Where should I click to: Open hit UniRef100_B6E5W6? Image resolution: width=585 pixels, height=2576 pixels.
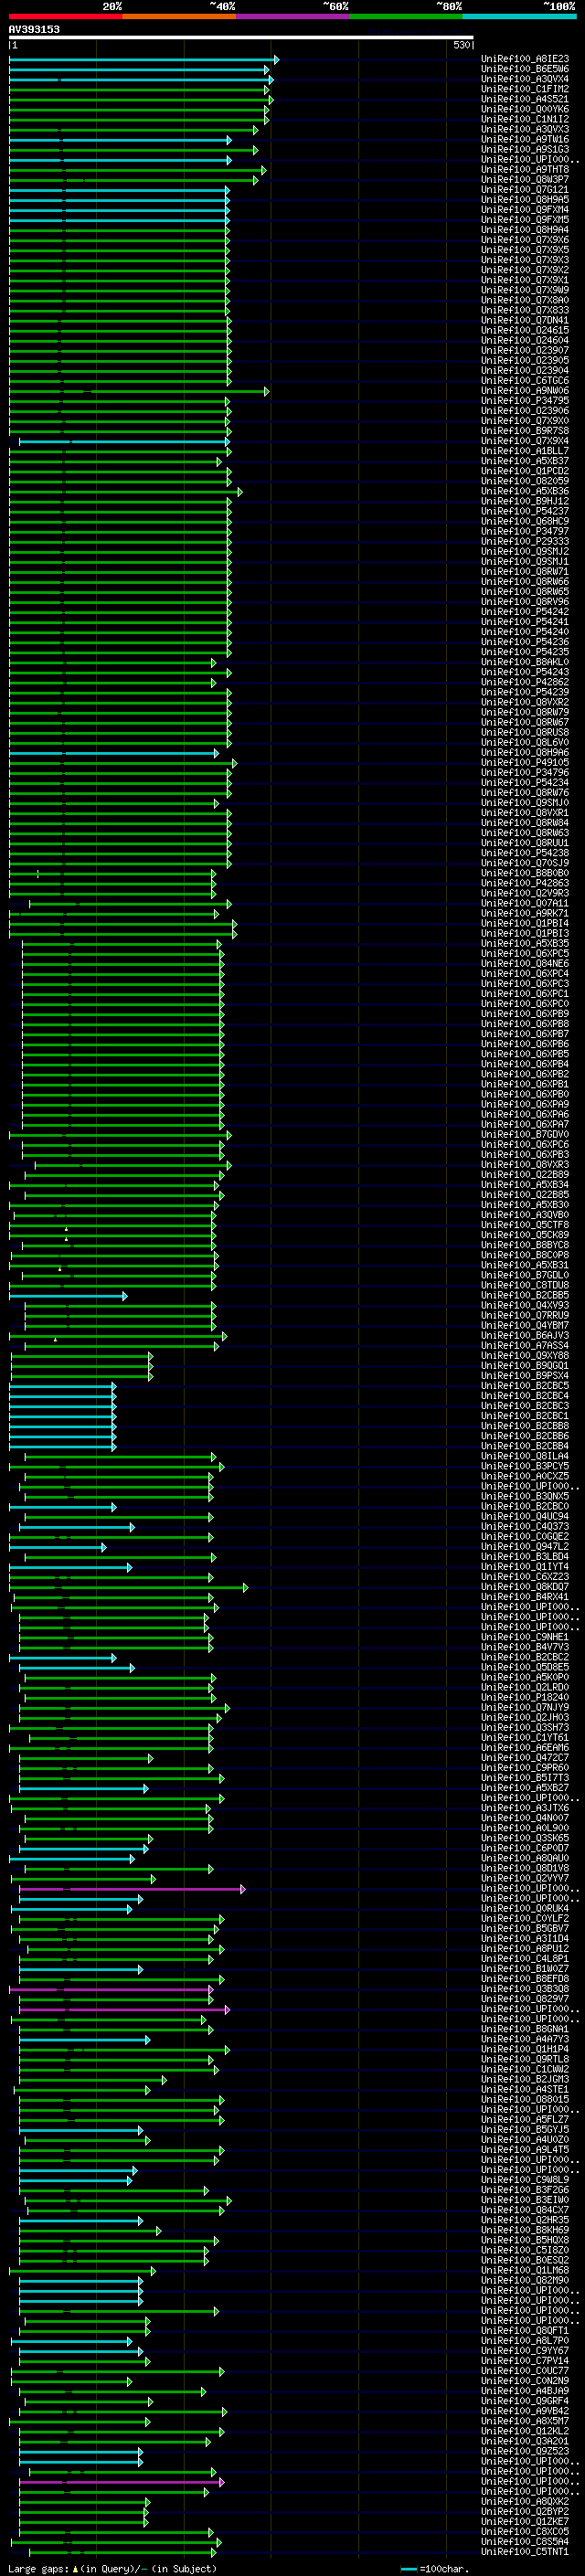[x=525, y=69]
